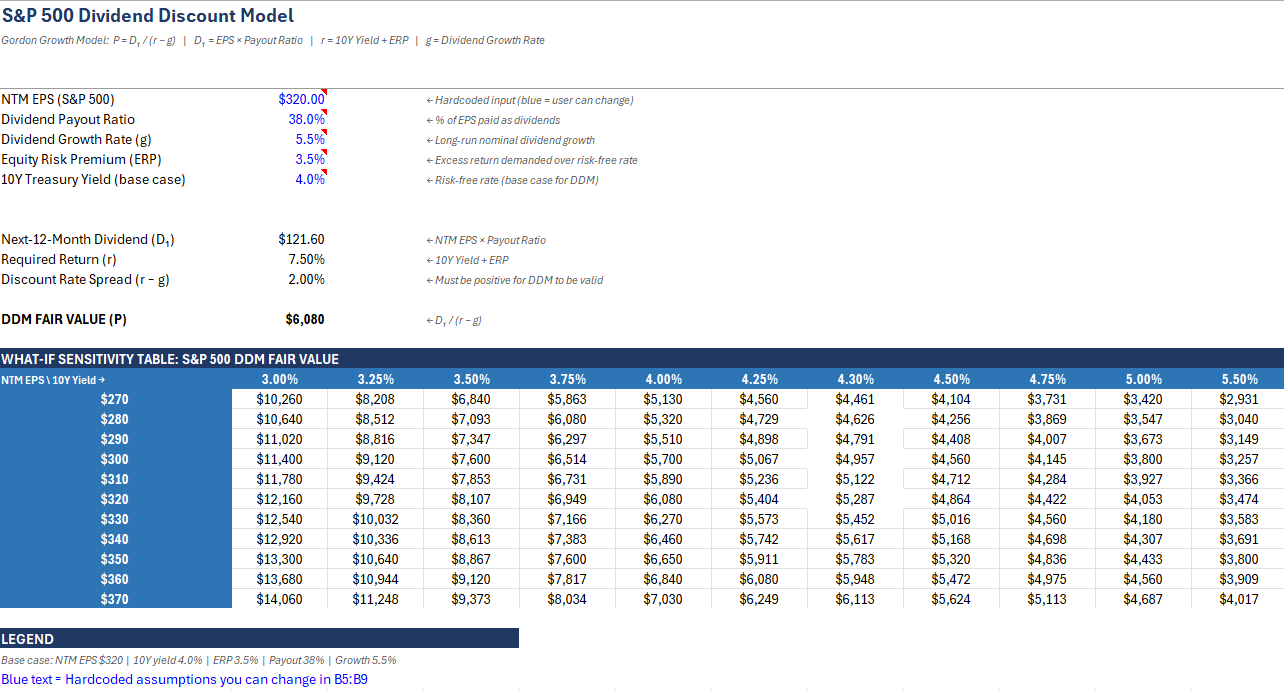Screen dimensions: 1284x691
Task: Click the S&P 500 Dividend Discount Model title
Action: pos(148,16)
